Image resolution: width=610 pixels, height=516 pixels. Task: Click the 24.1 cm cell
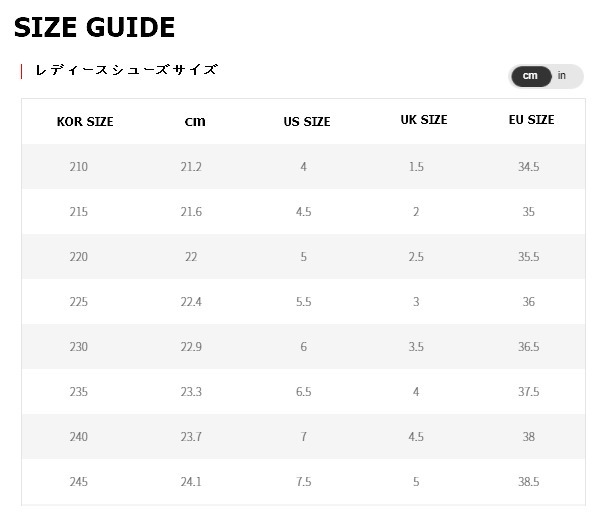tap(191, 482)
